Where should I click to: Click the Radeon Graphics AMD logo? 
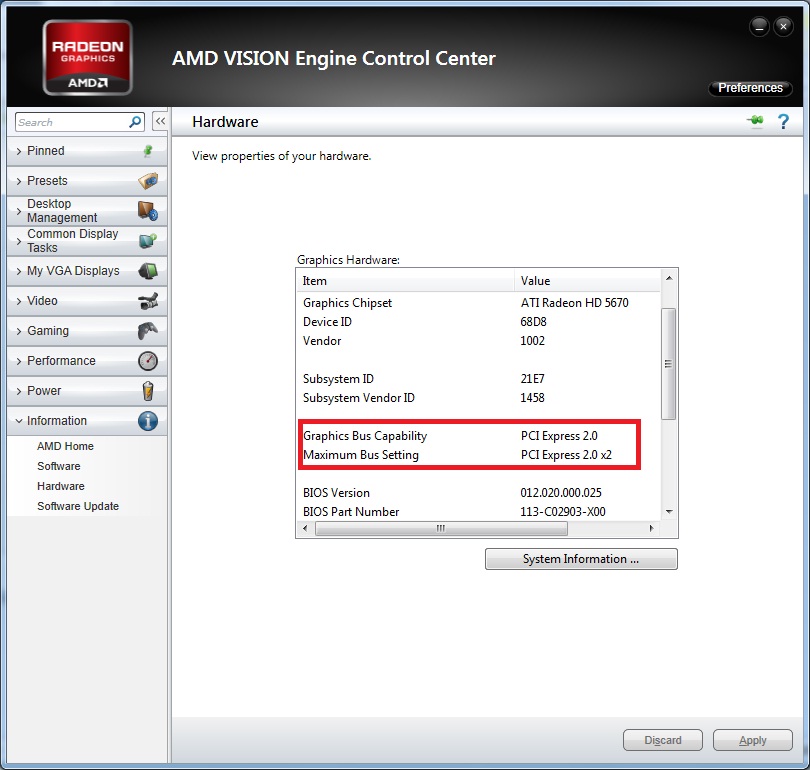click(x=88, y=57)
